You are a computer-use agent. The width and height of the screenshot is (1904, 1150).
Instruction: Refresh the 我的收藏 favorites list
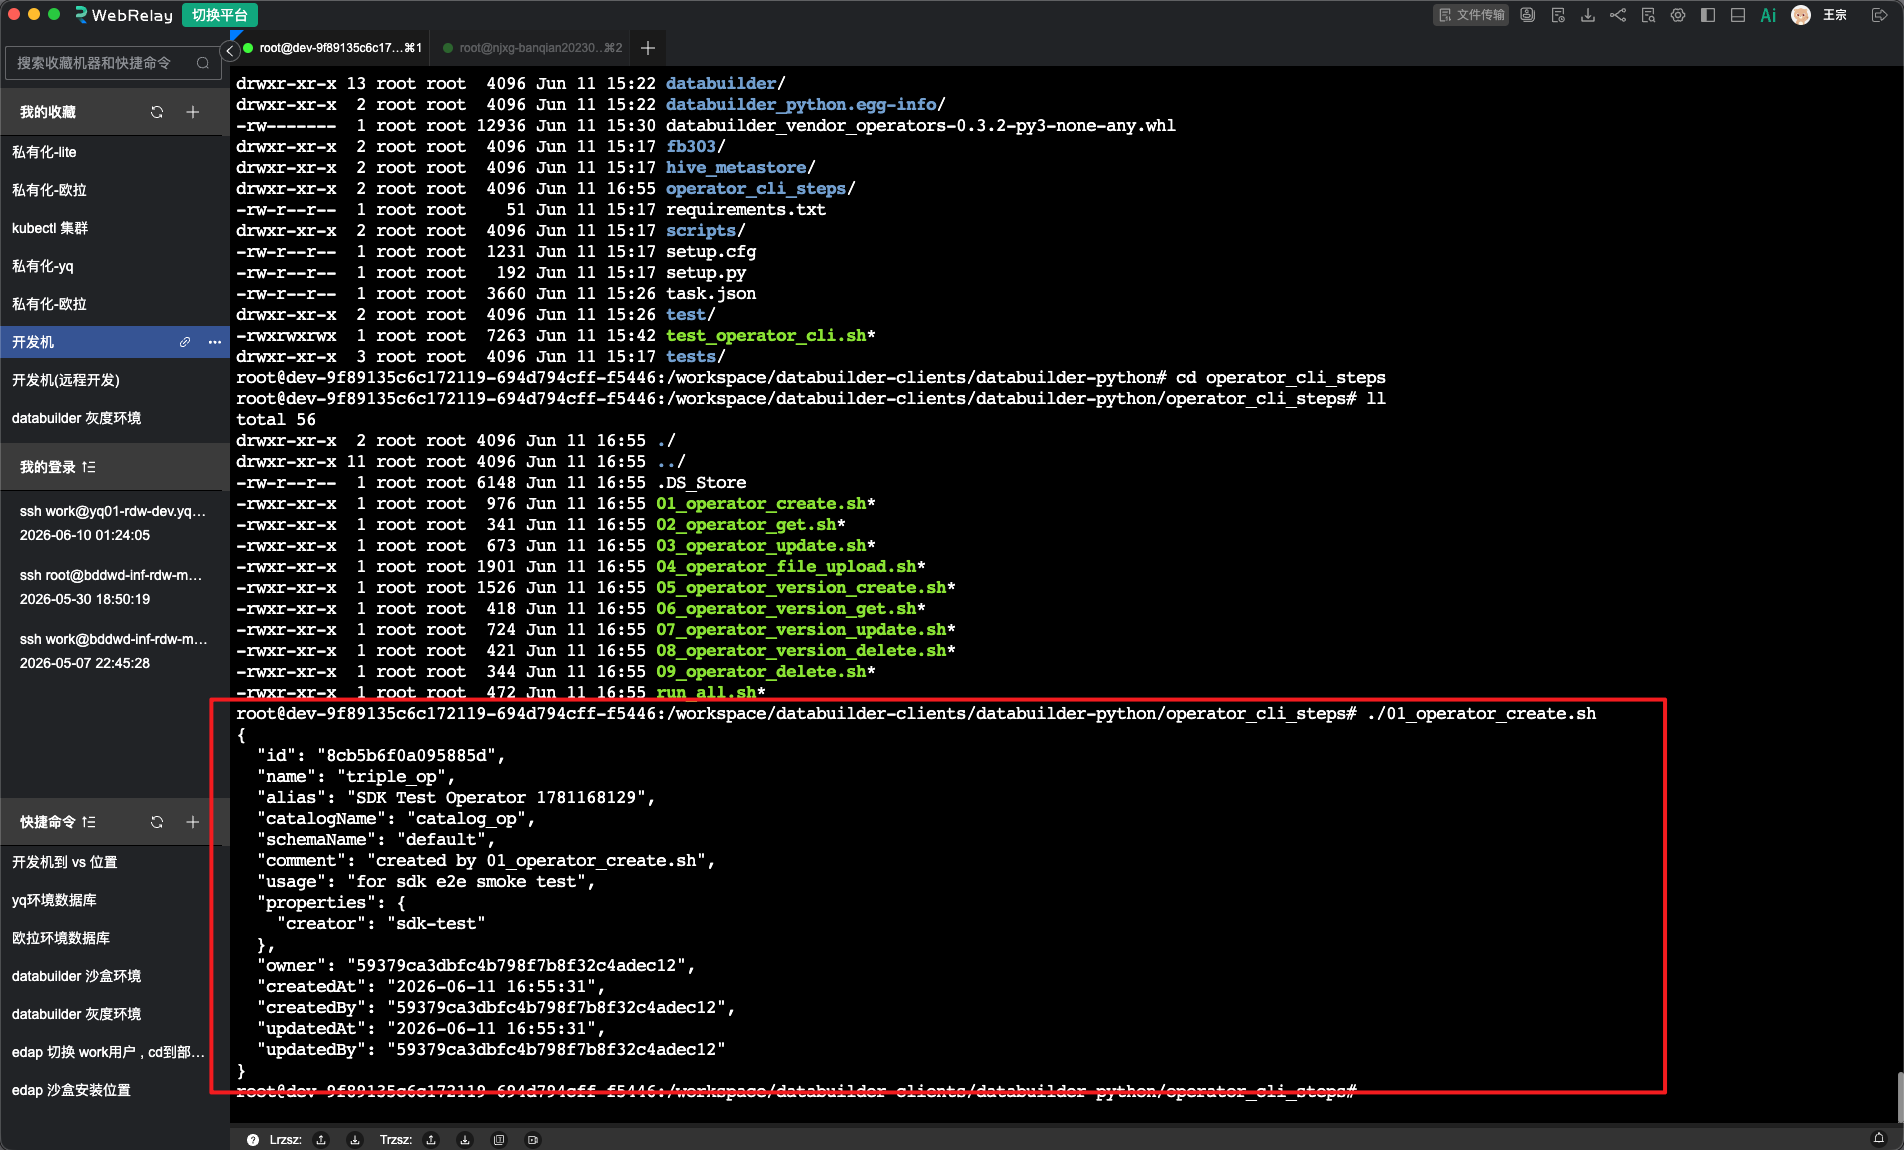(x=157, y=112)
